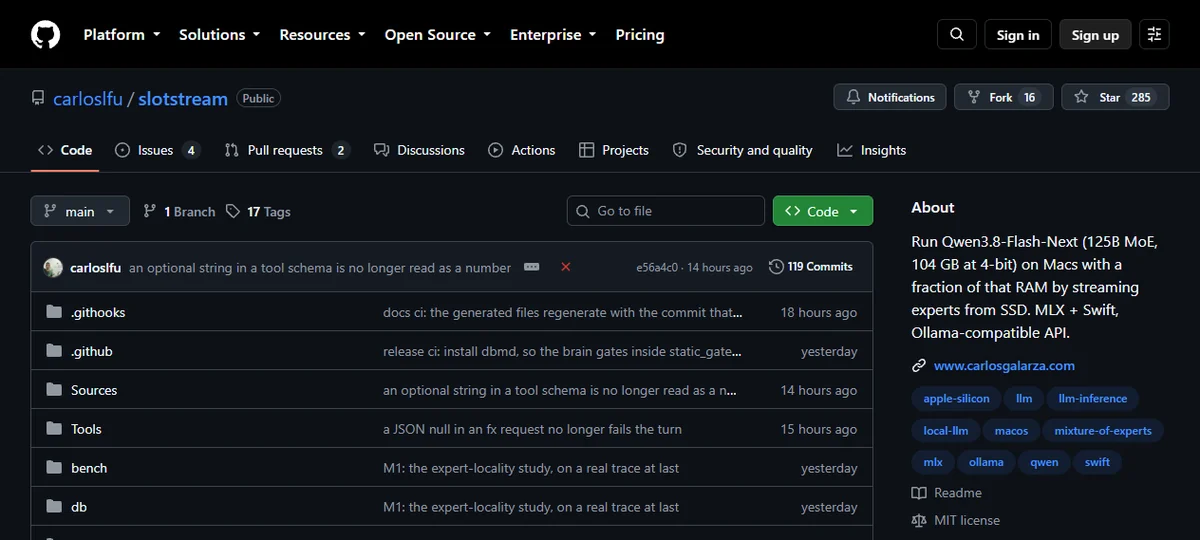Click the search magnifier icon
The height and width of the screenshot is (540, 1200).
click(957, 35)
